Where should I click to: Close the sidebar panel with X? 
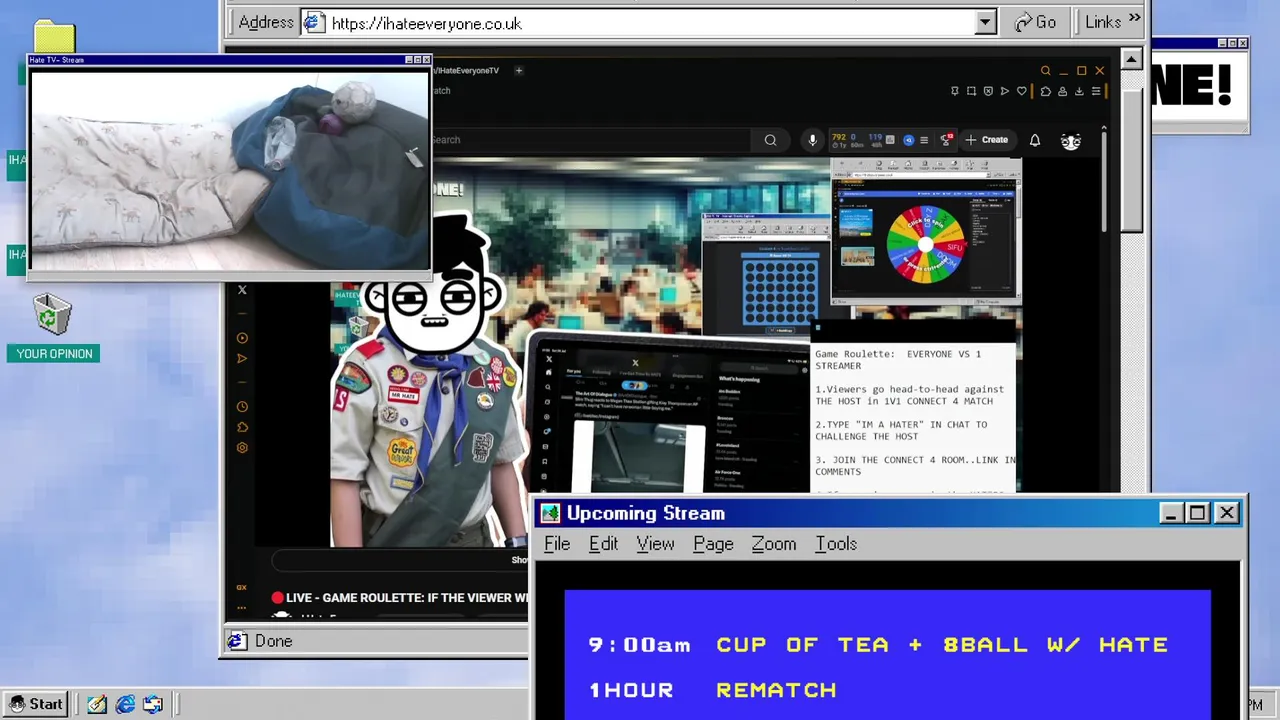[x=242, y=290]
